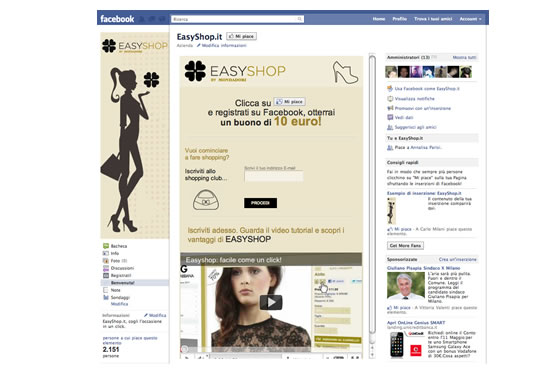Click the clover EasyShop logo in main banner
Screen dimensions: 560x382
[195, 71]
